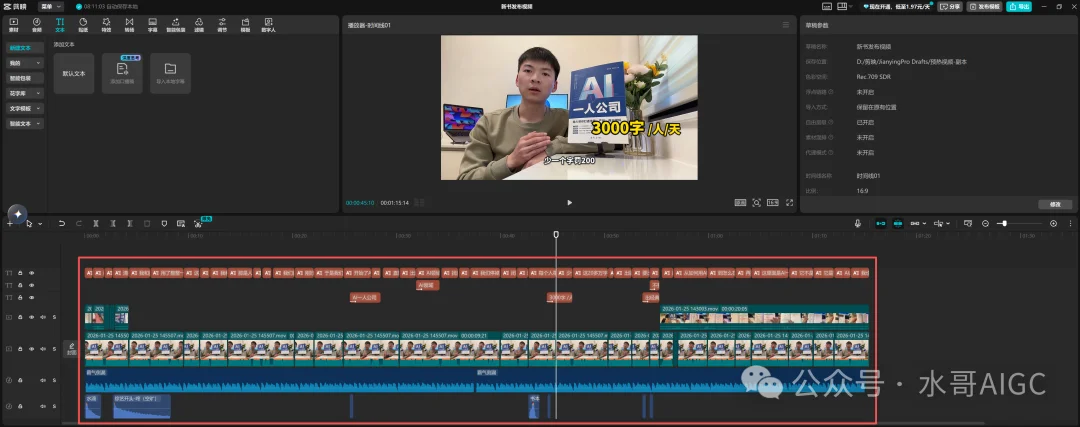Switch to the 文本 text tab
This screenshot has height=427, width=1080.
pyautogui.click(x=60, y=25)
